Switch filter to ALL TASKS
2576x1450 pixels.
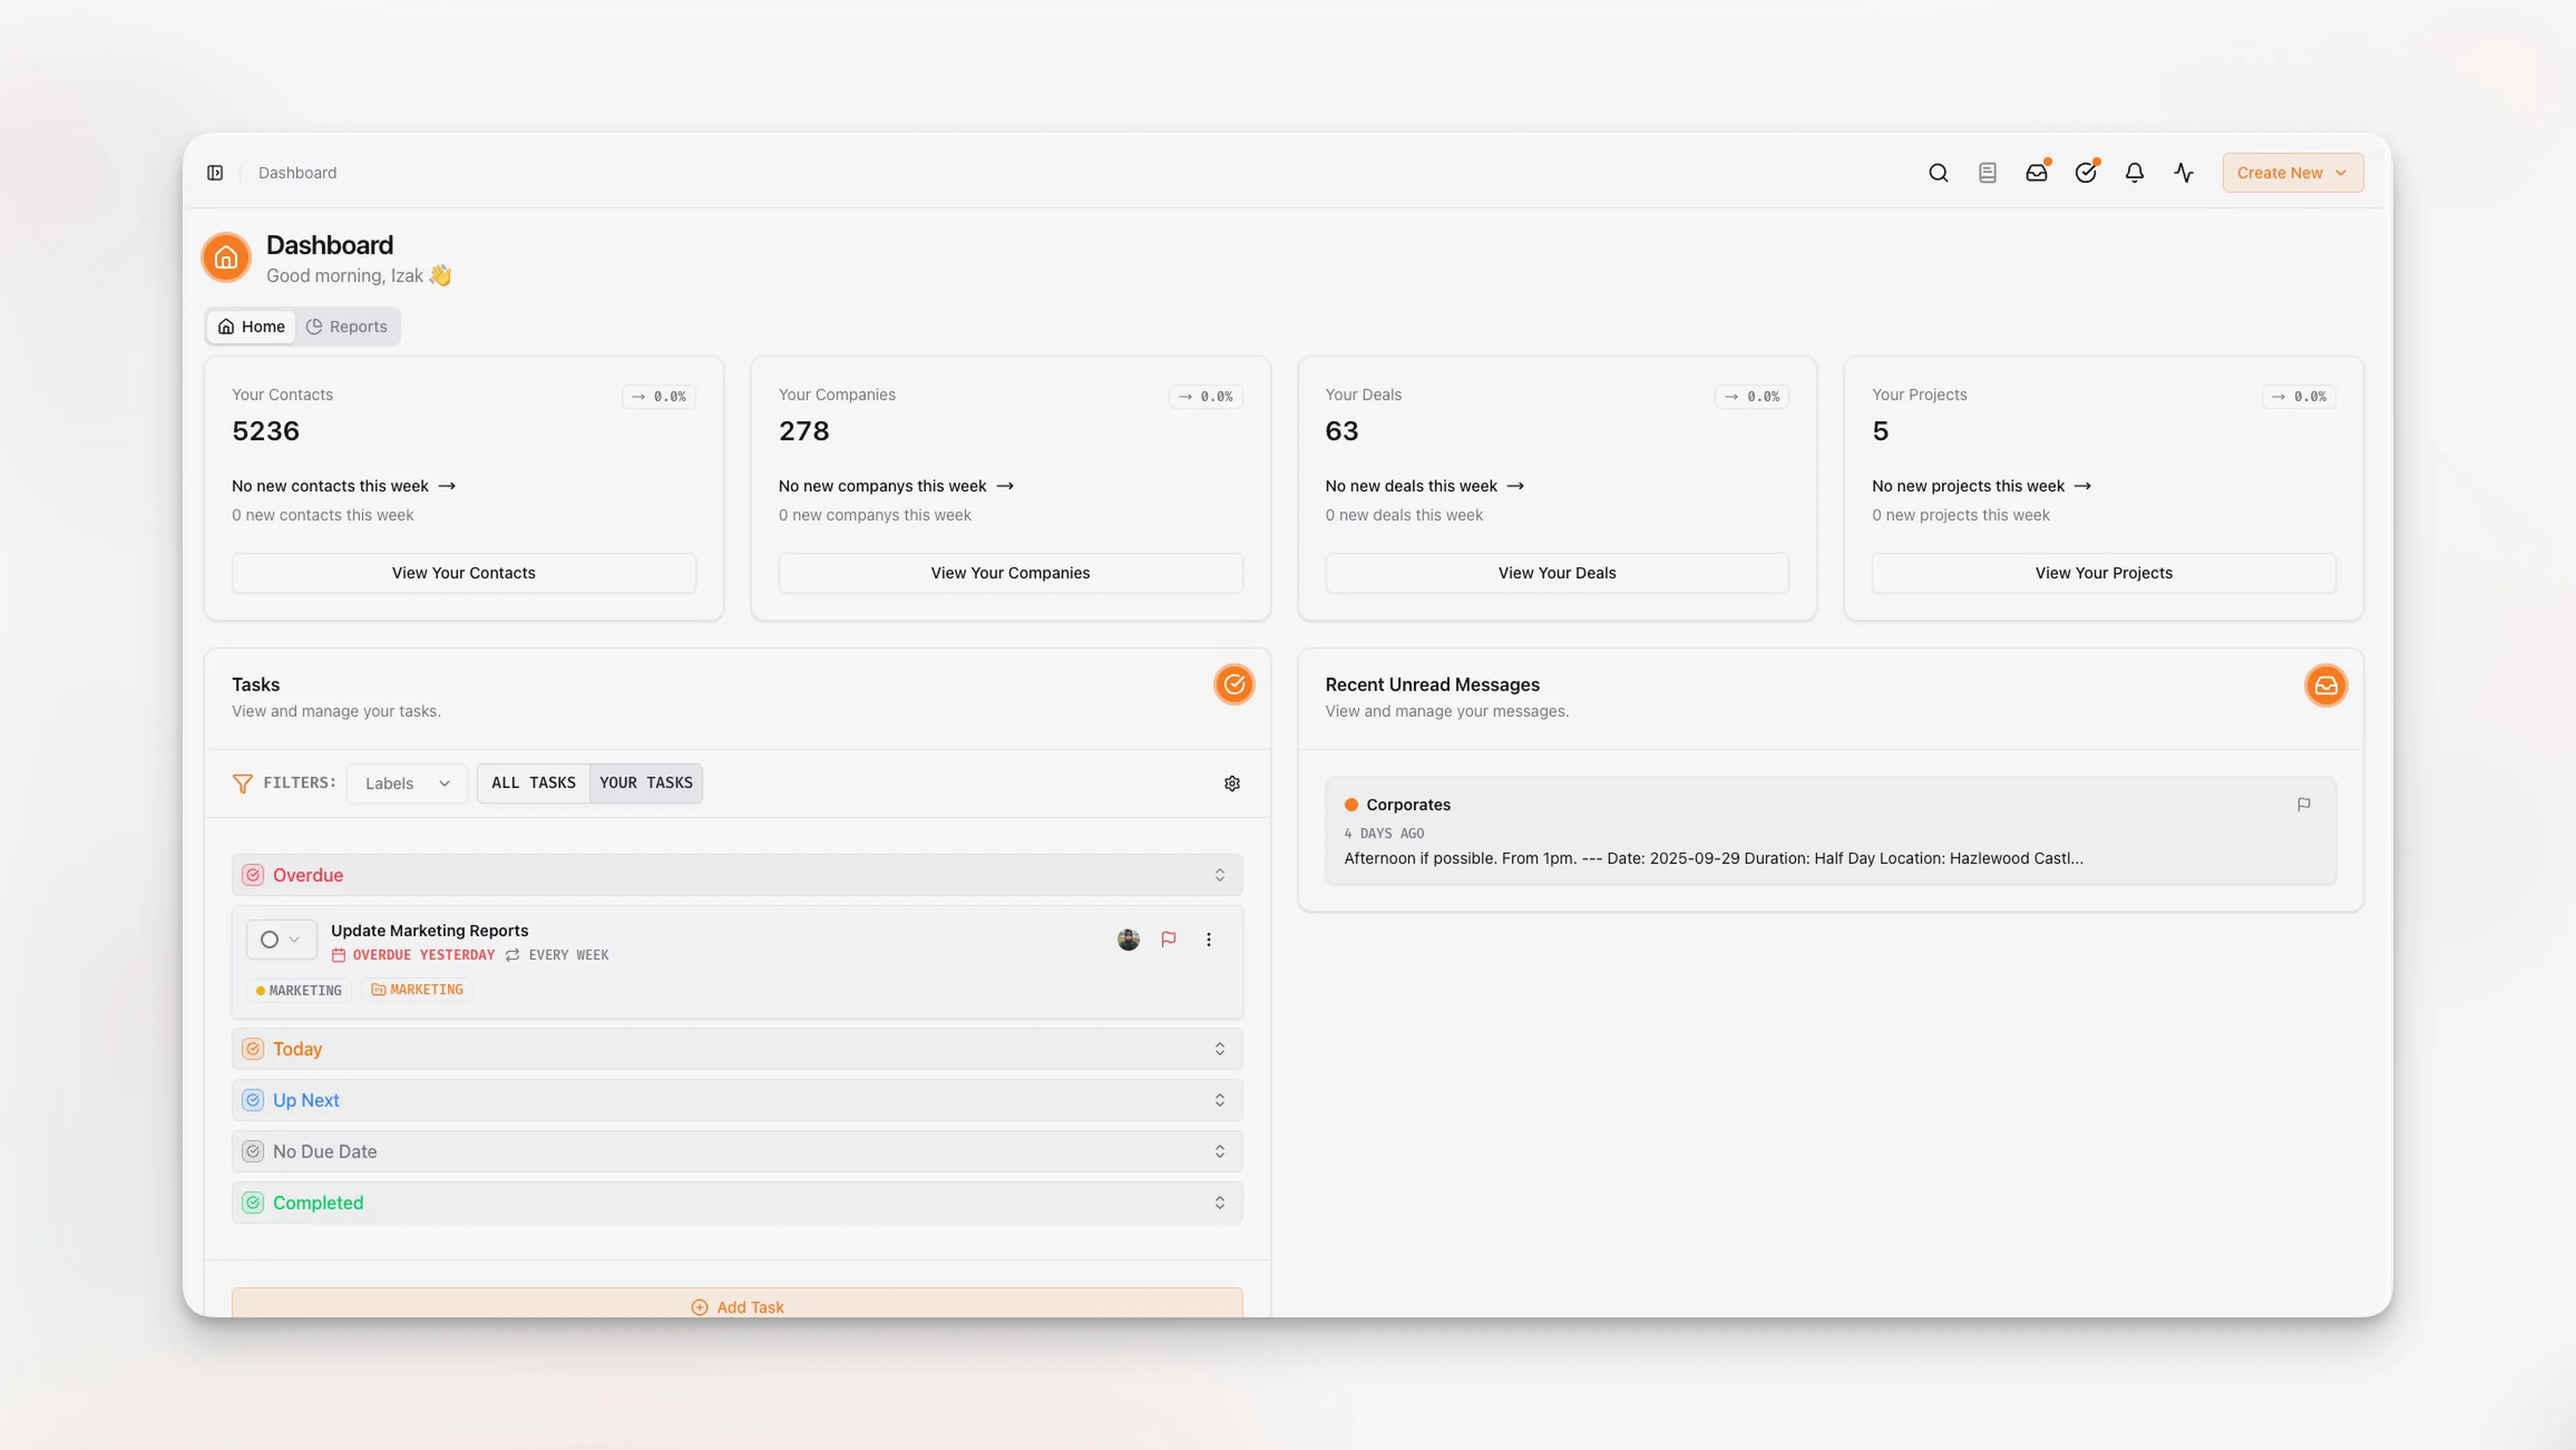(533, 783)
